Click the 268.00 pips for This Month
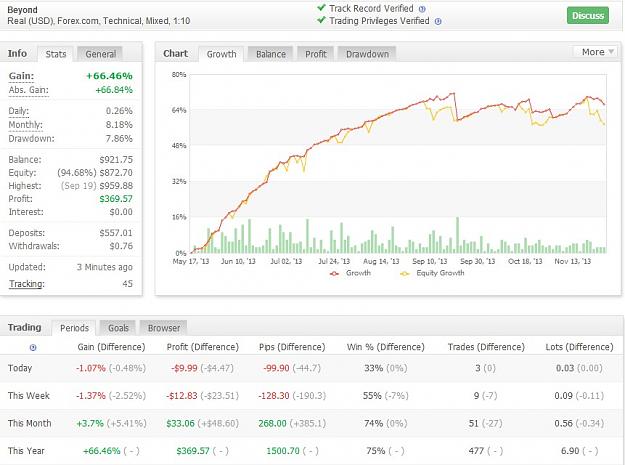 click(272, 423)
